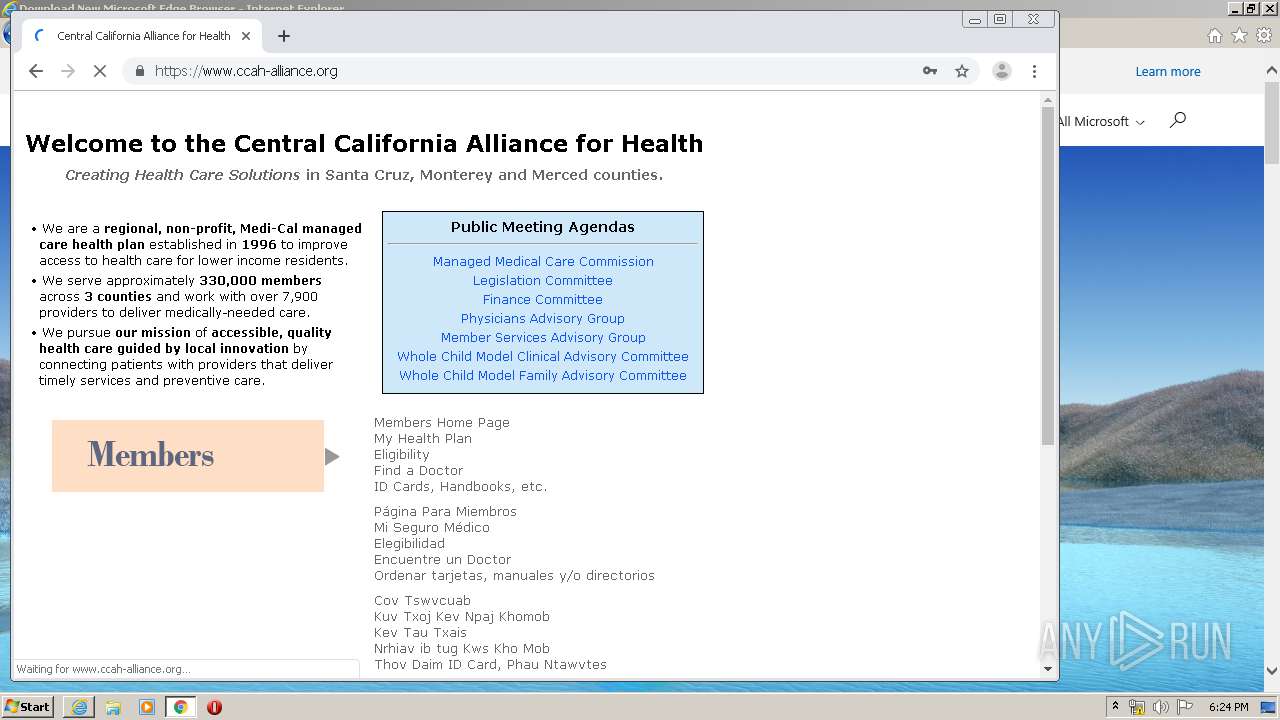
Task: Open Managed Medical Care Commission agenda
Action: pos(543,262)
